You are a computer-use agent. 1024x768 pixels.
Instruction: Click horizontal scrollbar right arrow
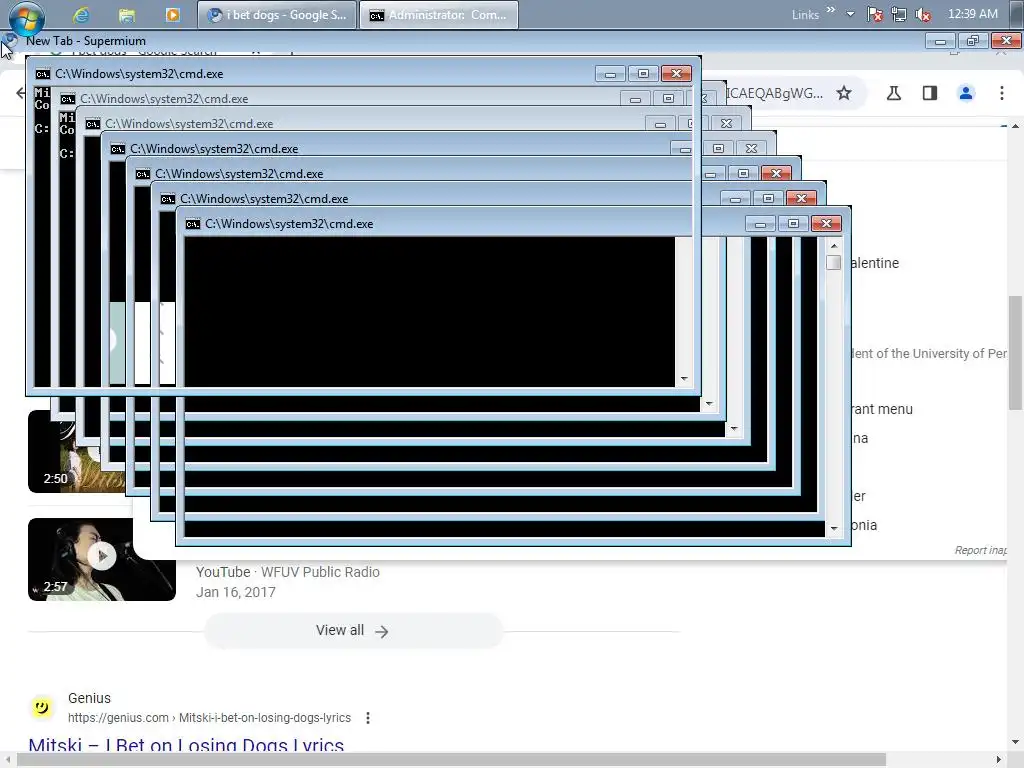pyautogui.click(x=999, y=760)
